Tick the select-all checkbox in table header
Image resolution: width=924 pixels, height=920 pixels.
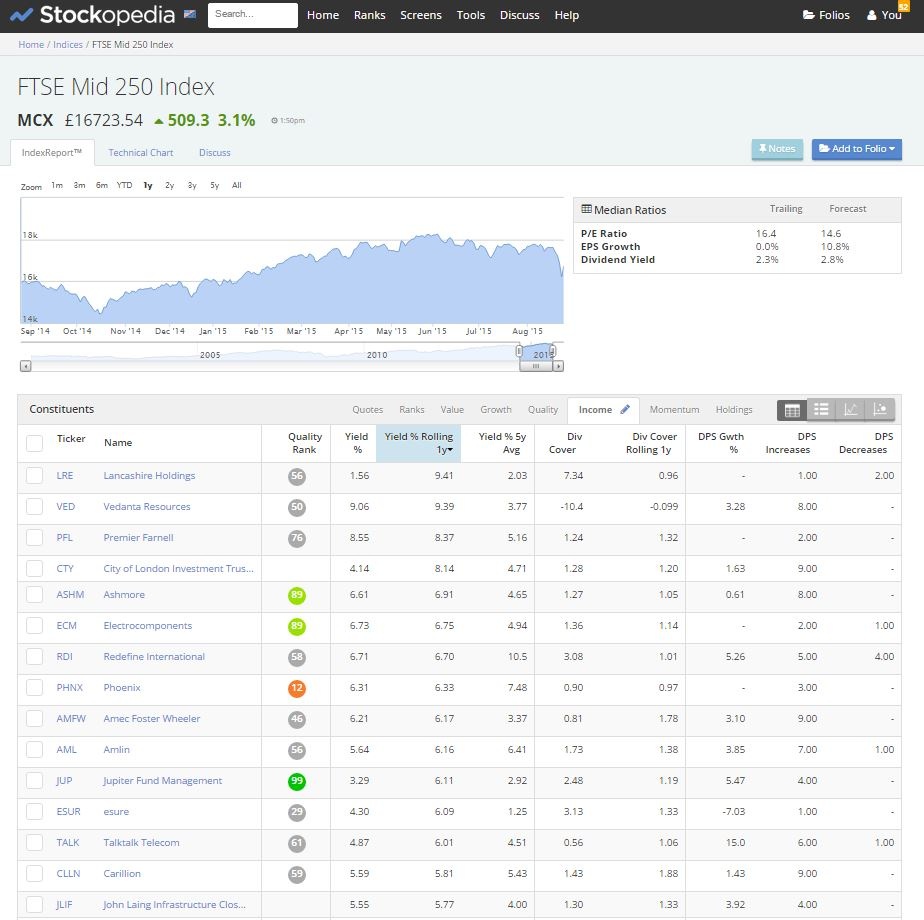tap(35, 443)
